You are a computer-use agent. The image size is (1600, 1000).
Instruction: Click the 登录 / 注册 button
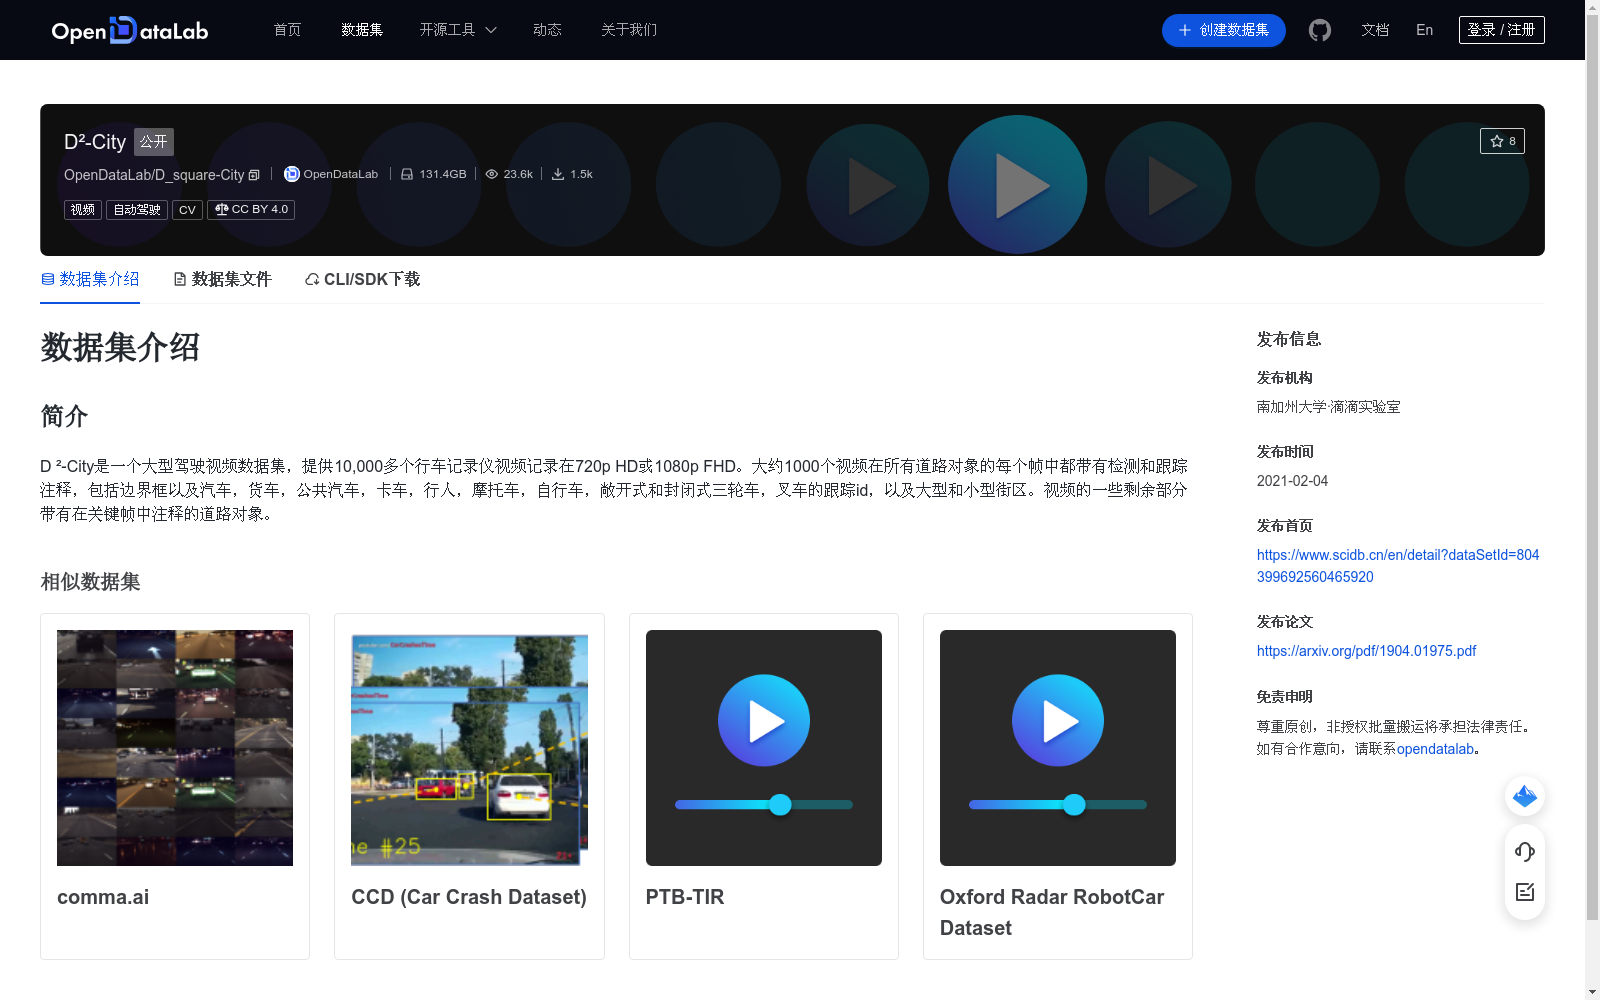(1501, 30)
